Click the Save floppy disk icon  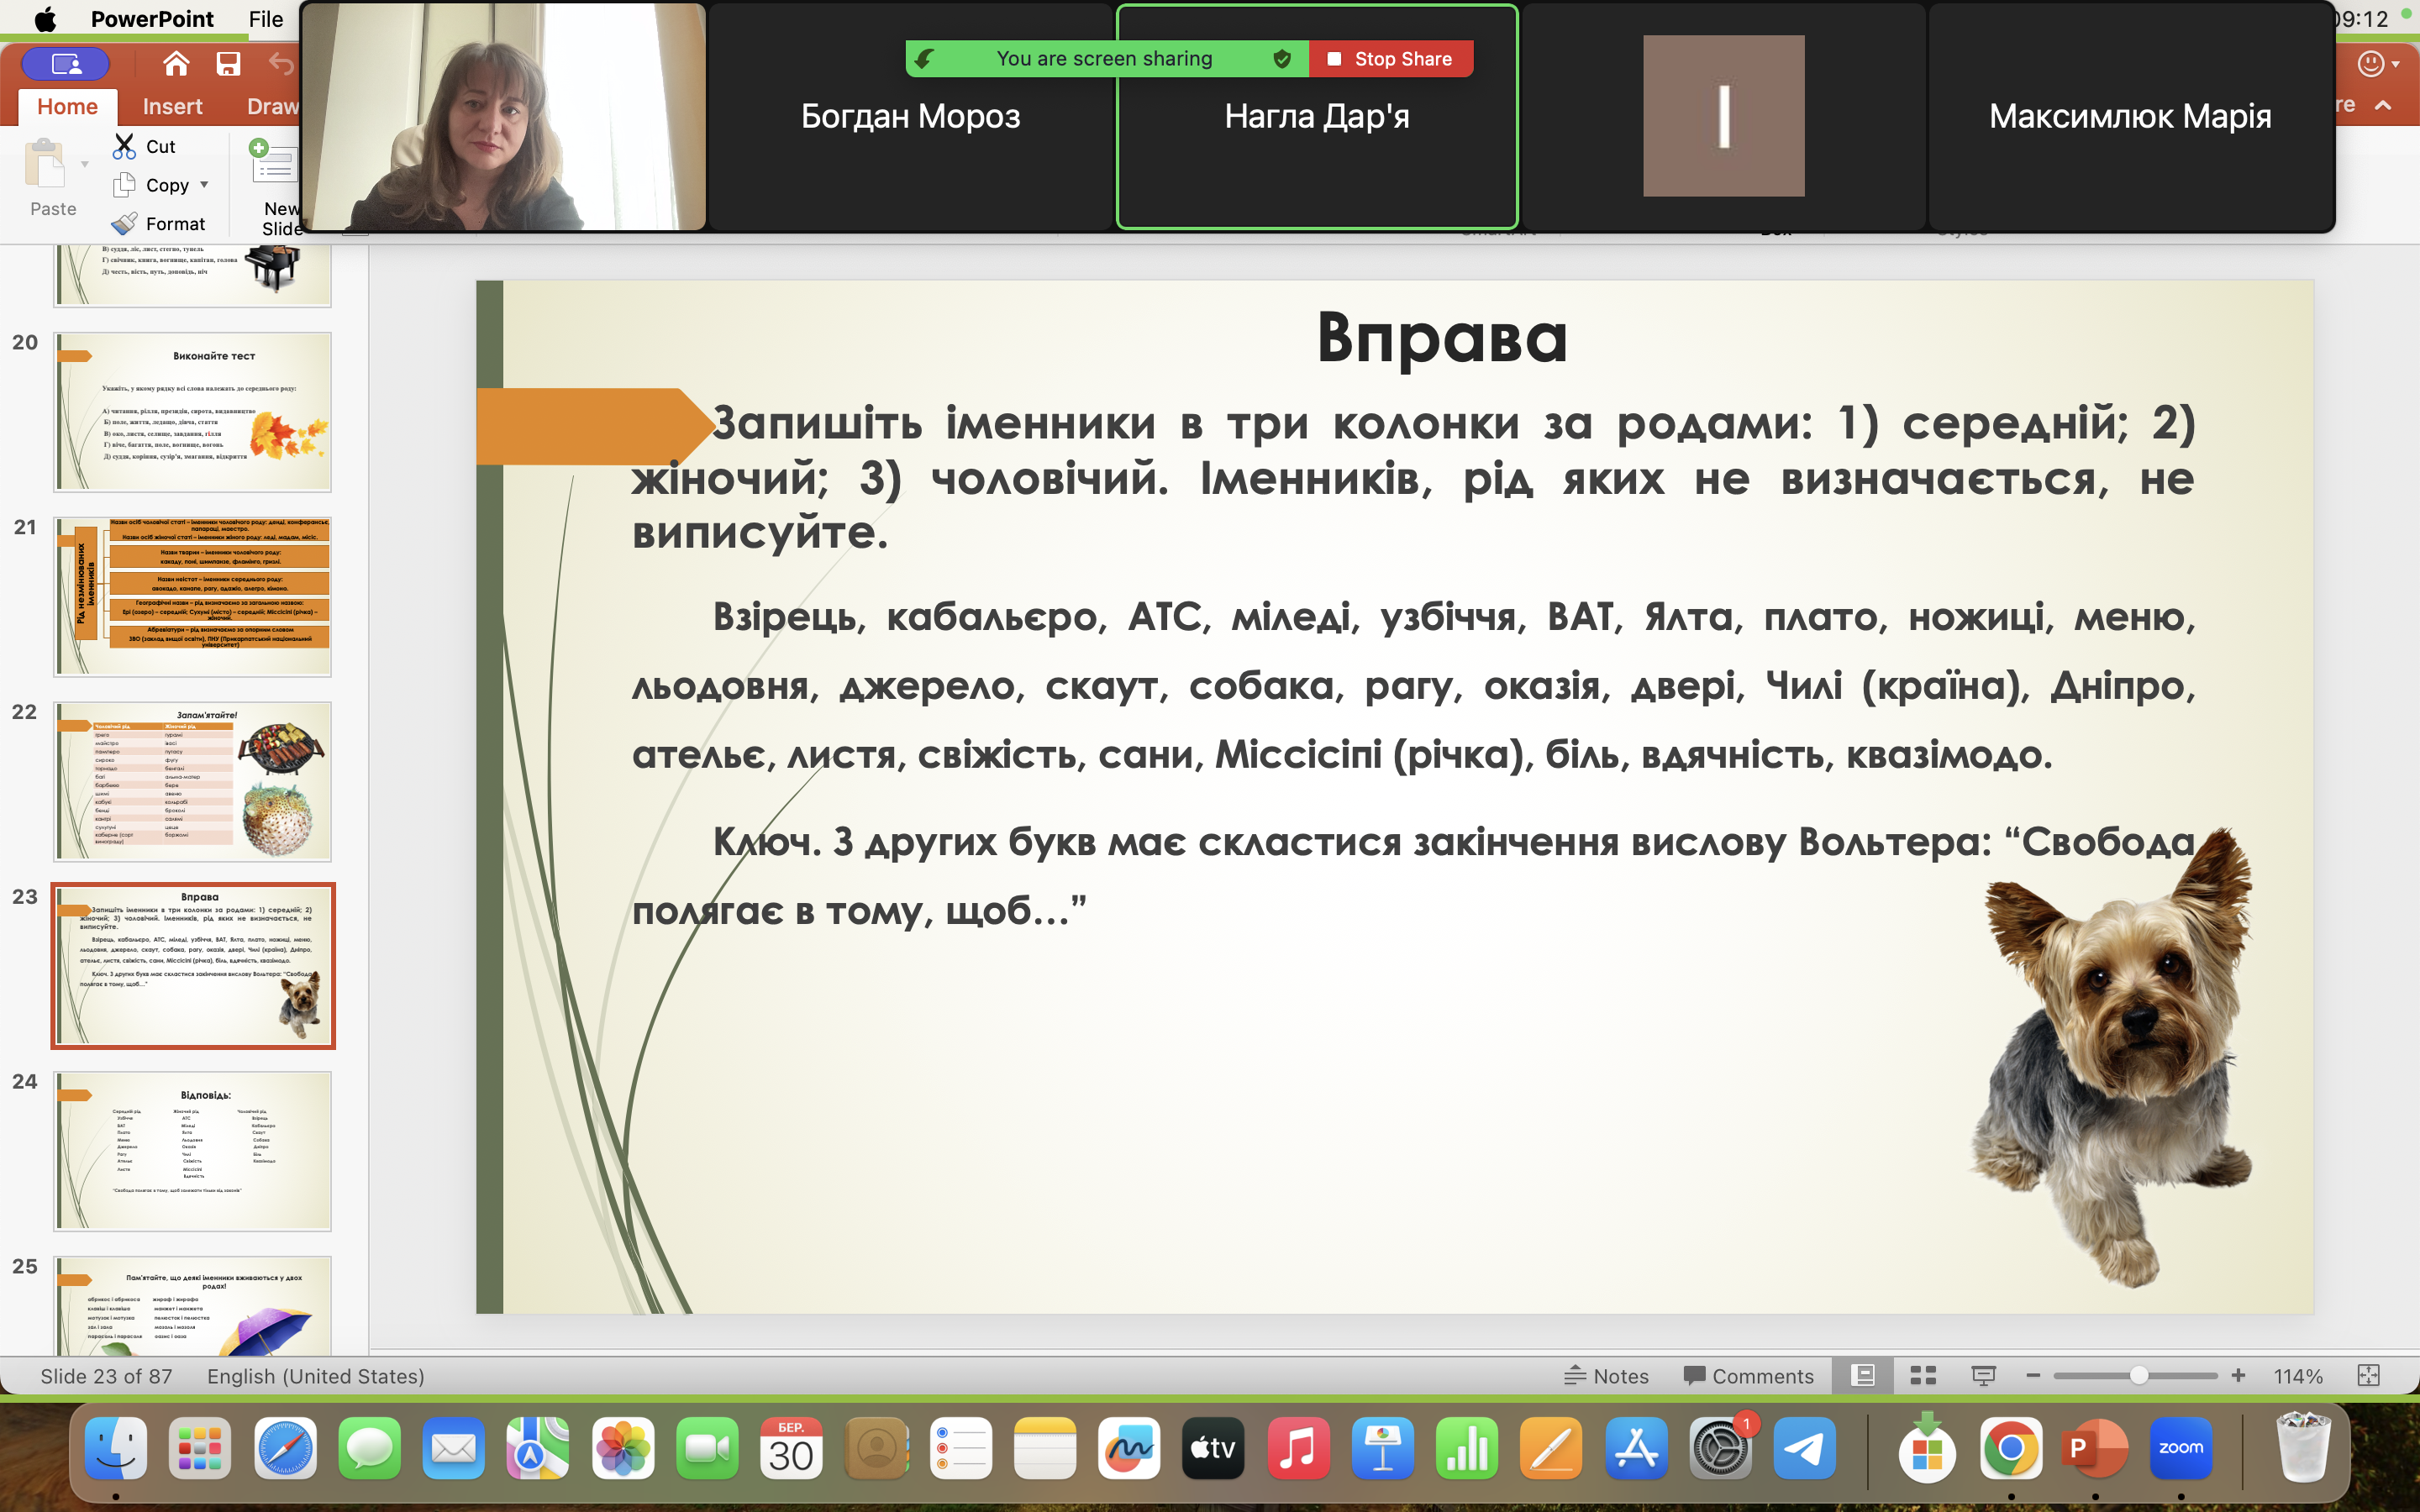pos(228,64)
